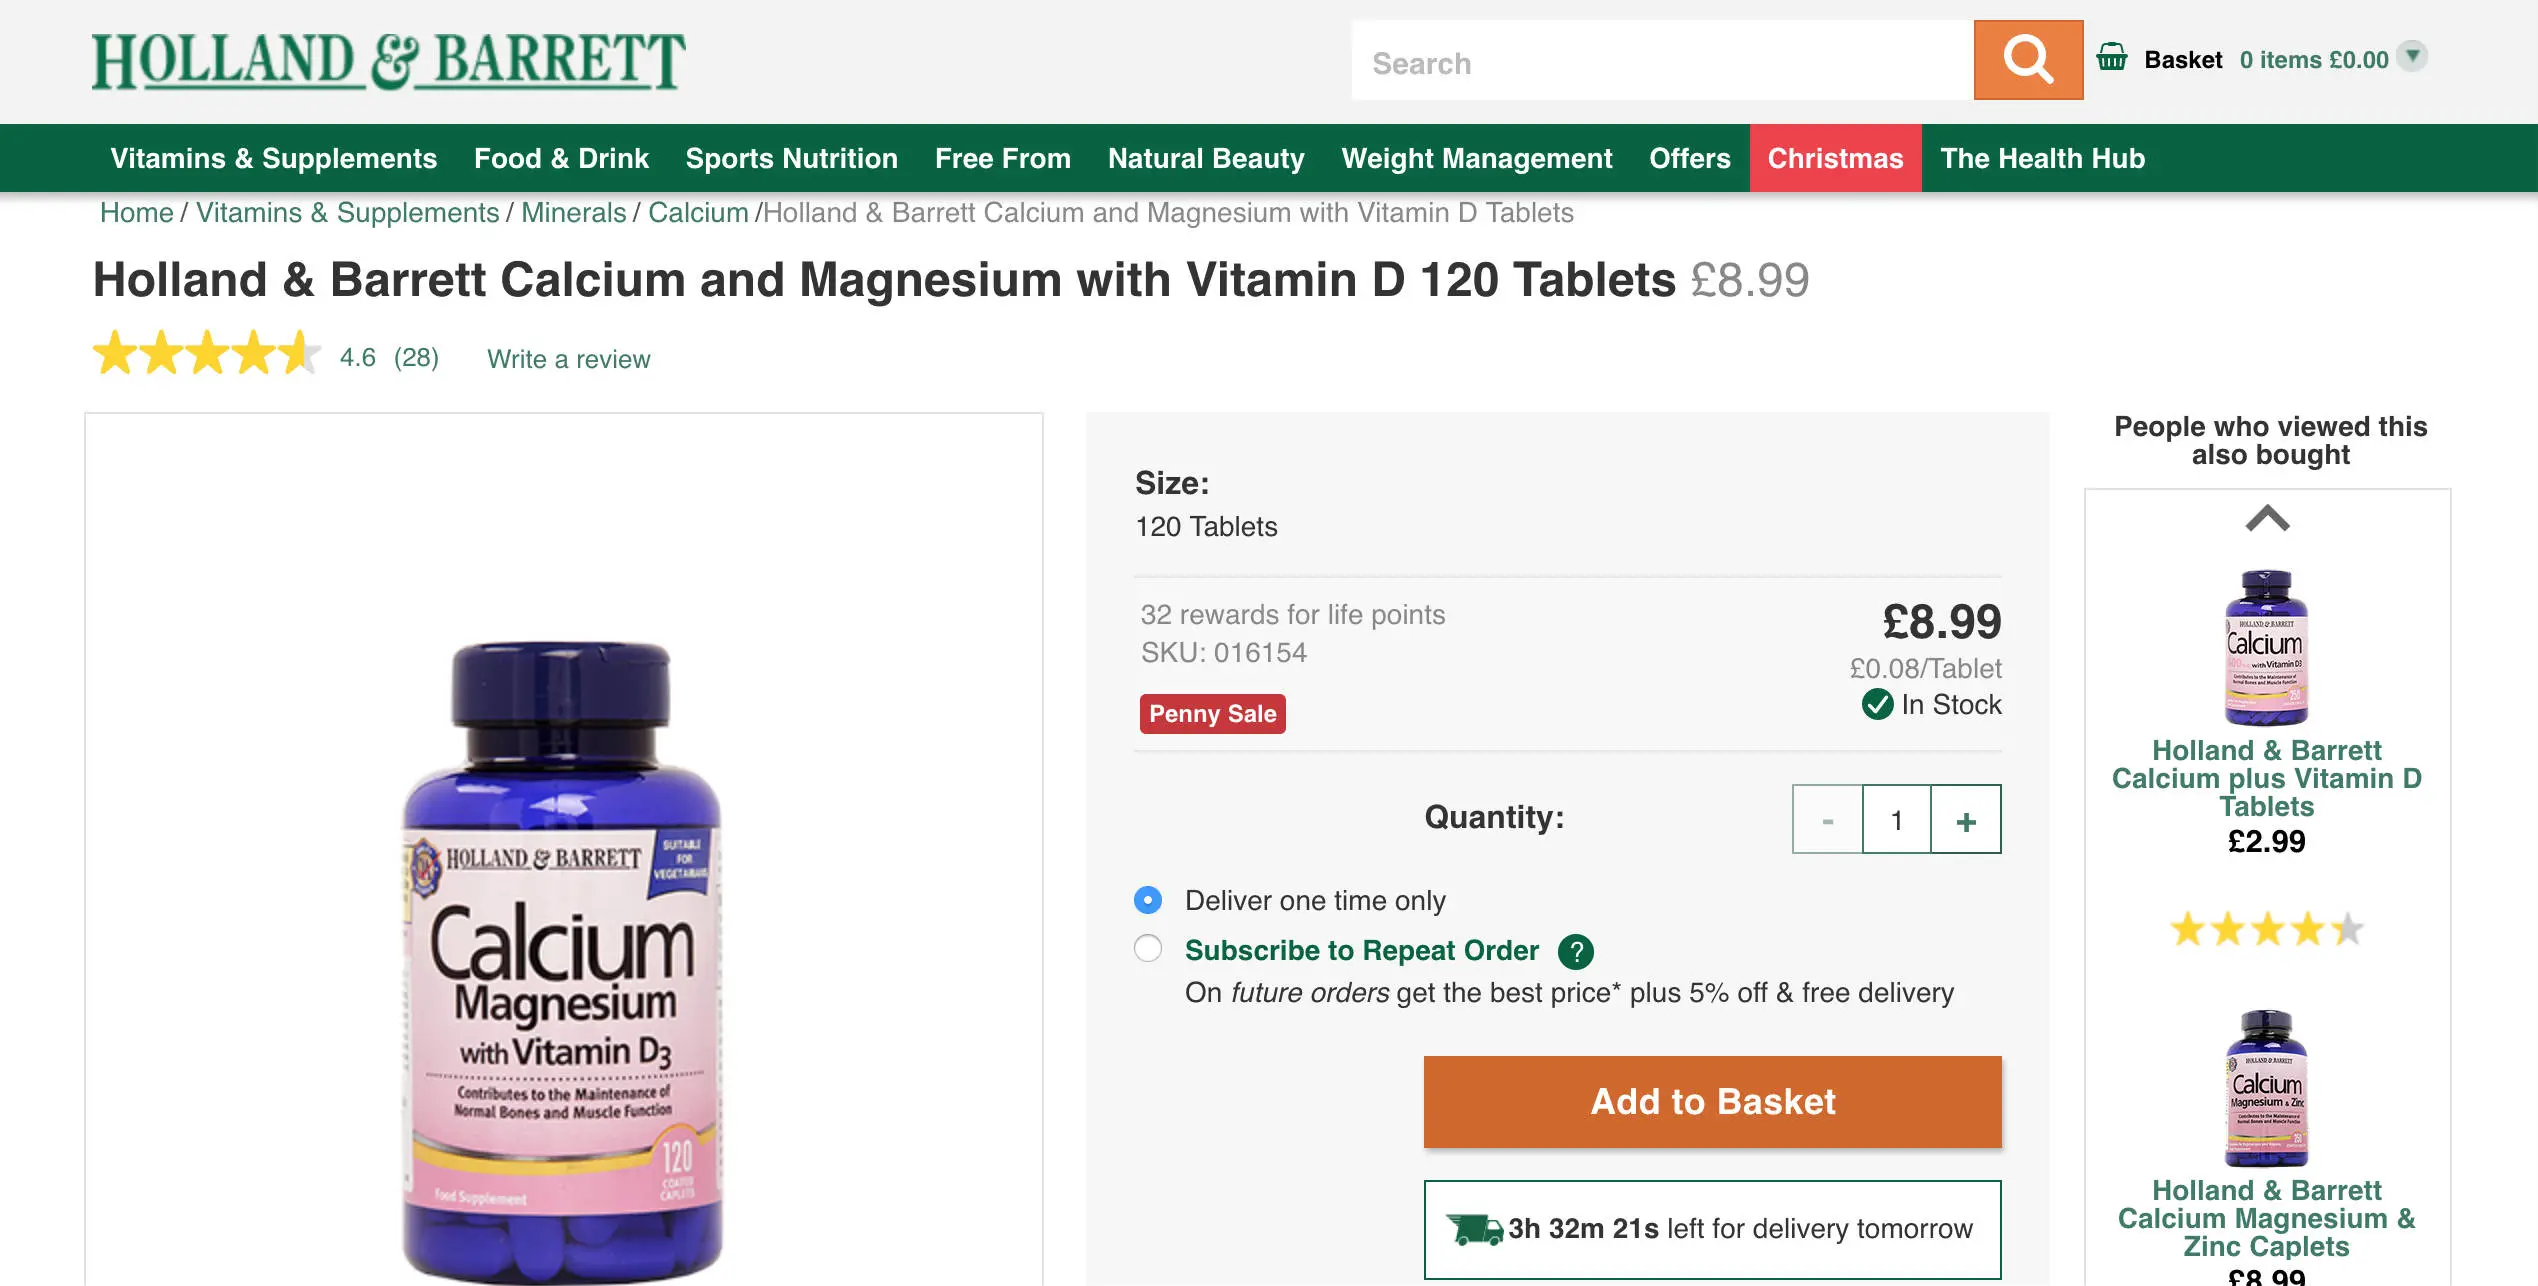
Task: Click the Calcium breadcrumb link
Action: click(698, 213)
